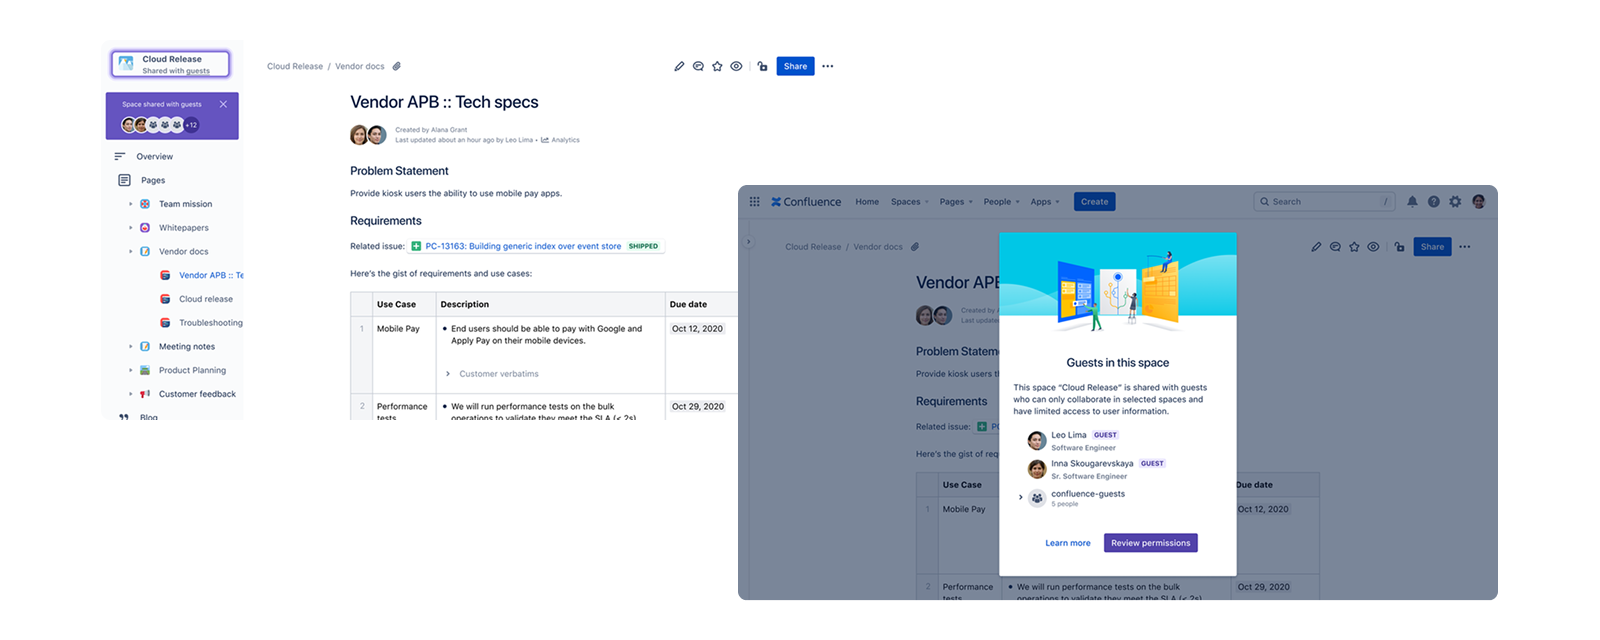Screen dimensions: 1600x640
Task: Open comments icon in the dimmed window
Action: 1335,247
